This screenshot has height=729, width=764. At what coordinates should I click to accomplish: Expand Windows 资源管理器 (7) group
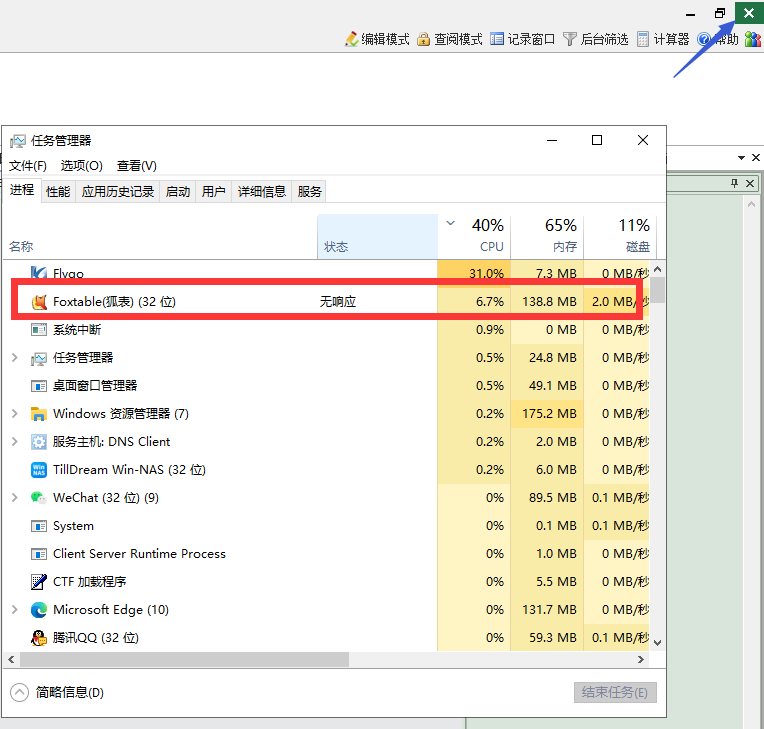15,414
